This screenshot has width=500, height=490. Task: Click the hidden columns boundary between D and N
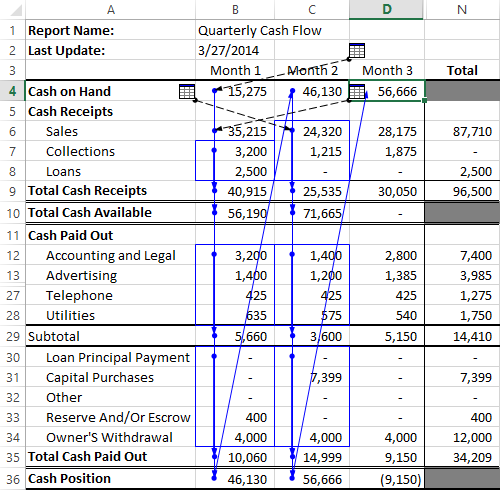point(424,10)
